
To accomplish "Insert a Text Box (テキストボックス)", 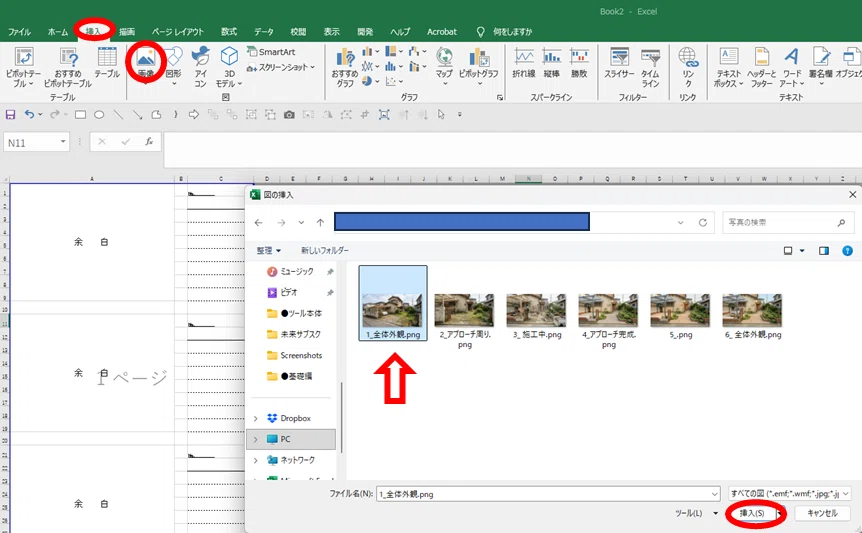I will point(729,67).
